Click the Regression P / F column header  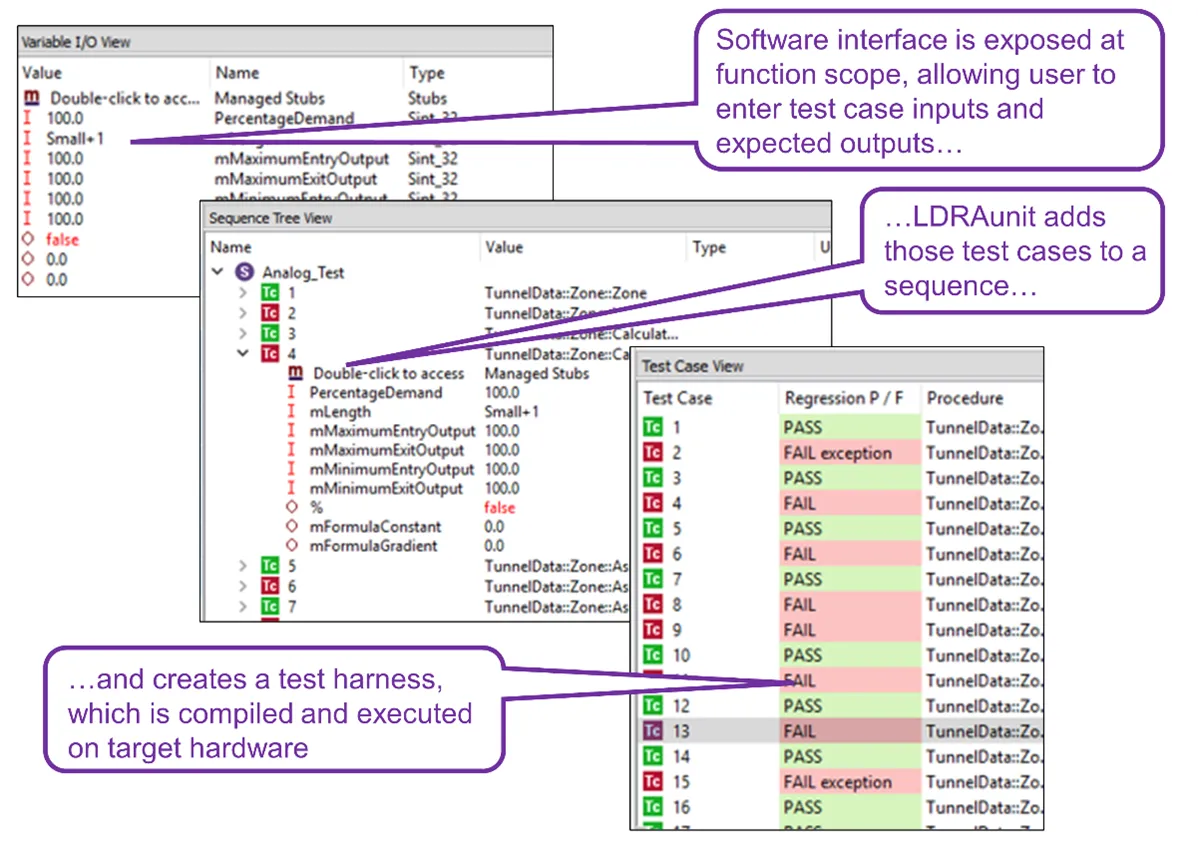pyautogui.click(x=850, y=398)
